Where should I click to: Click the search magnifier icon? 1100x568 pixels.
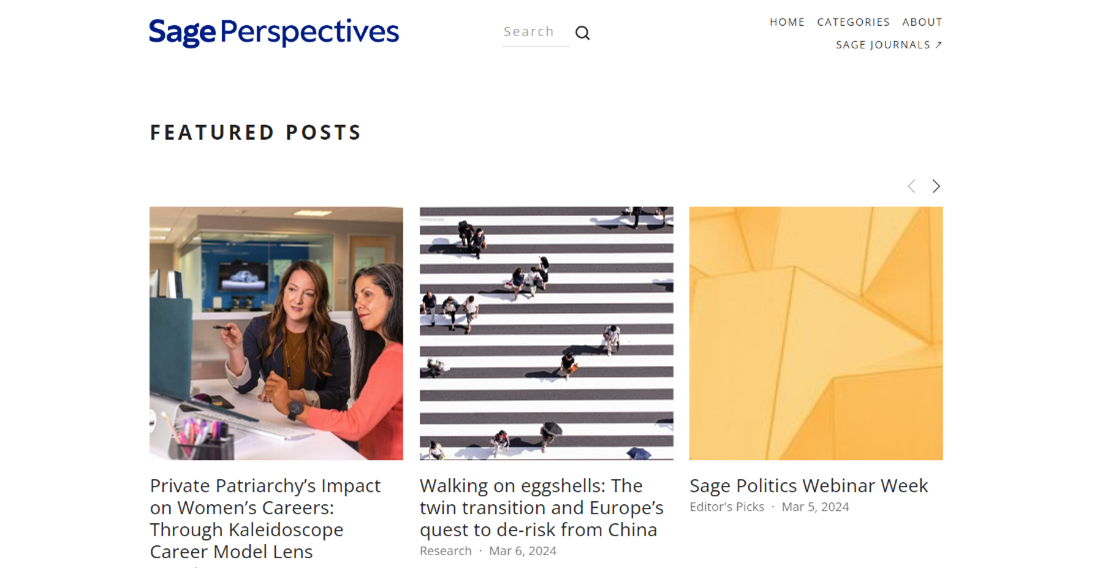point(582,33)
